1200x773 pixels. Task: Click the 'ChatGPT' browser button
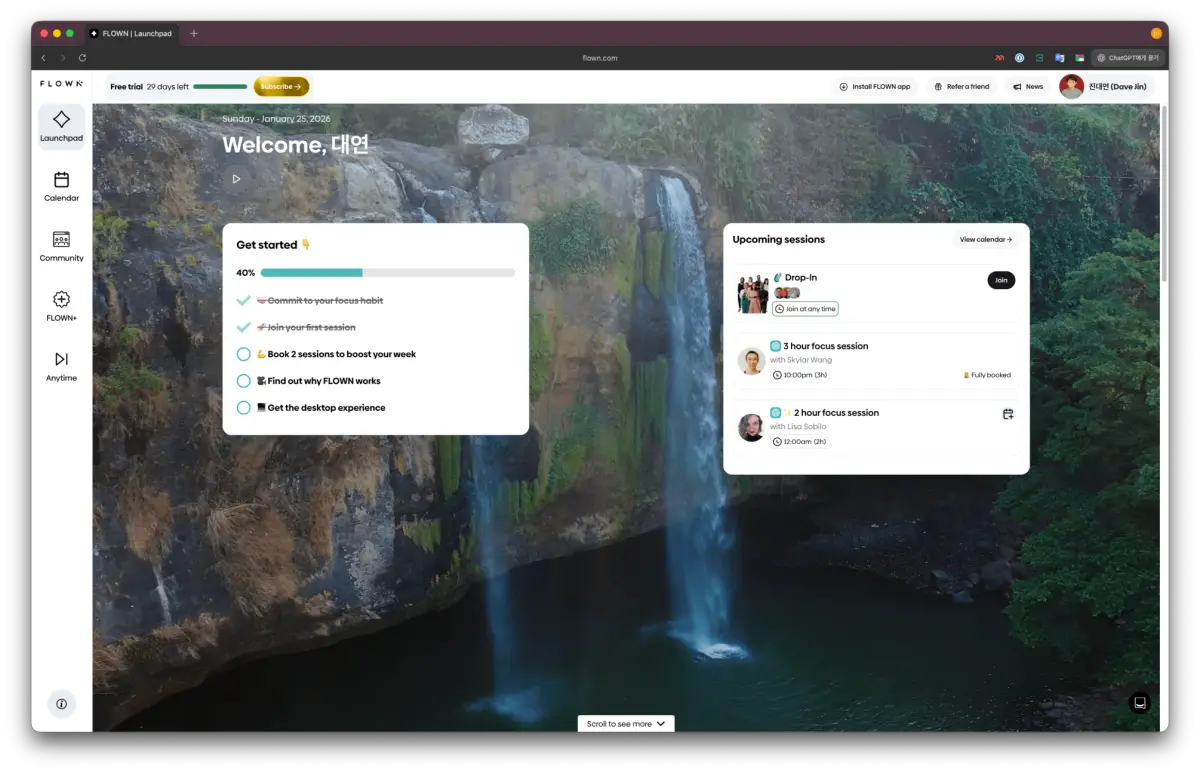click(1127, 58)
